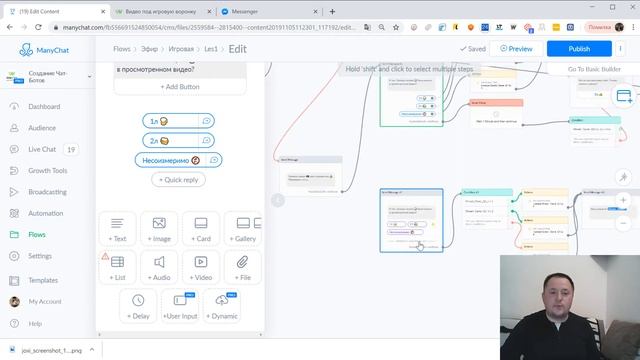Select the red Smart Delay node on canvas
Screen dimensions: 640x360
click(496, 113)
